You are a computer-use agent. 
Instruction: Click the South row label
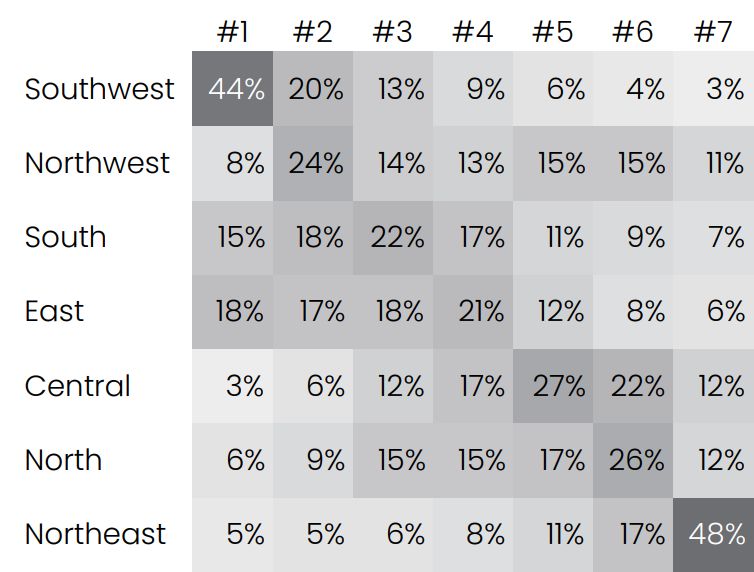tap(65, 237)
